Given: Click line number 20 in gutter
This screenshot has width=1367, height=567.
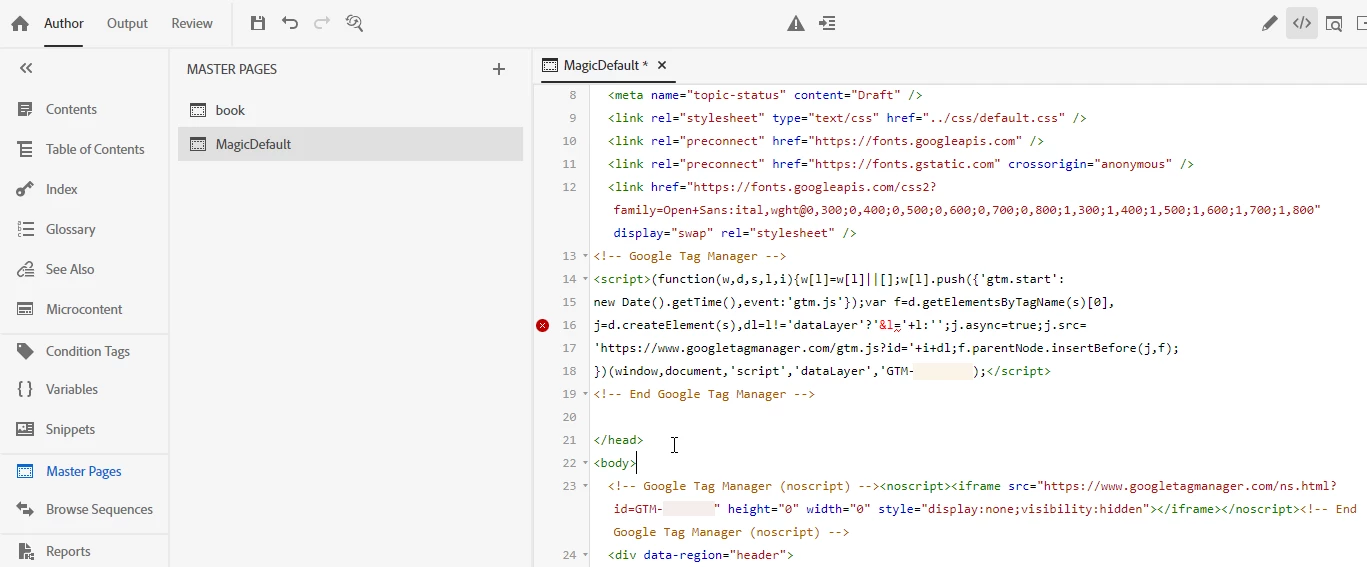Looking at the screenshot, I should pyautogui.click(x=570, y=417).
